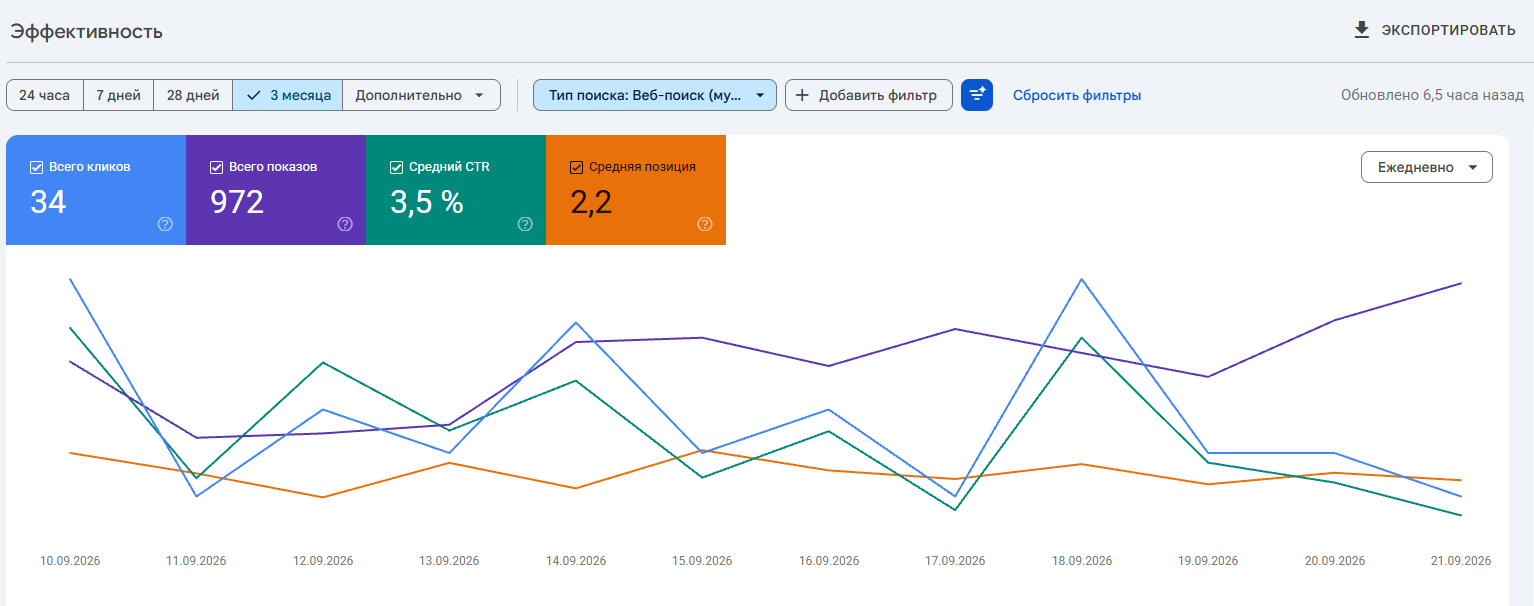This screenshot has width=1534, height=606.
Task: Click the 34 total clicks value
Action: [48, 202]
